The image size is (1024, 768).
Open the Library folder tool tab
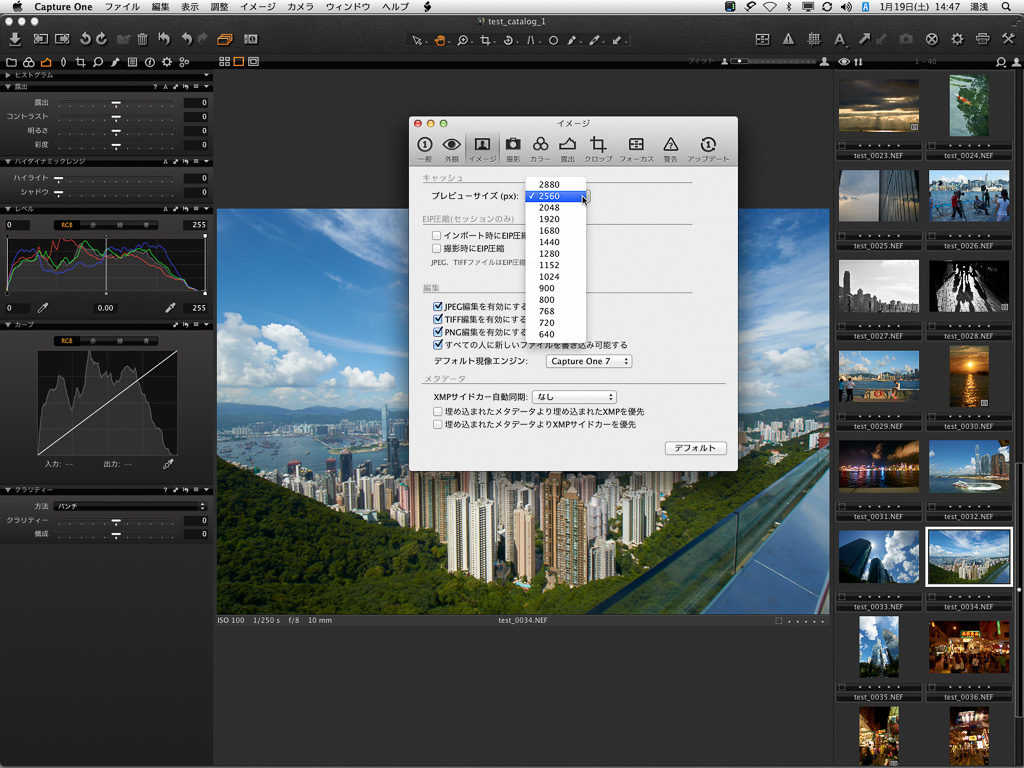point(12,62)
